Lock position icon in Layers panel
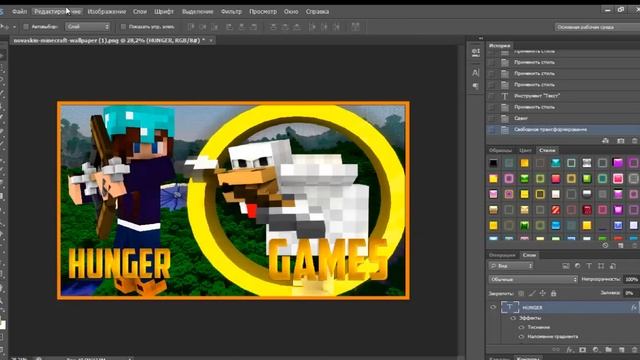 [x=542, y=293]
